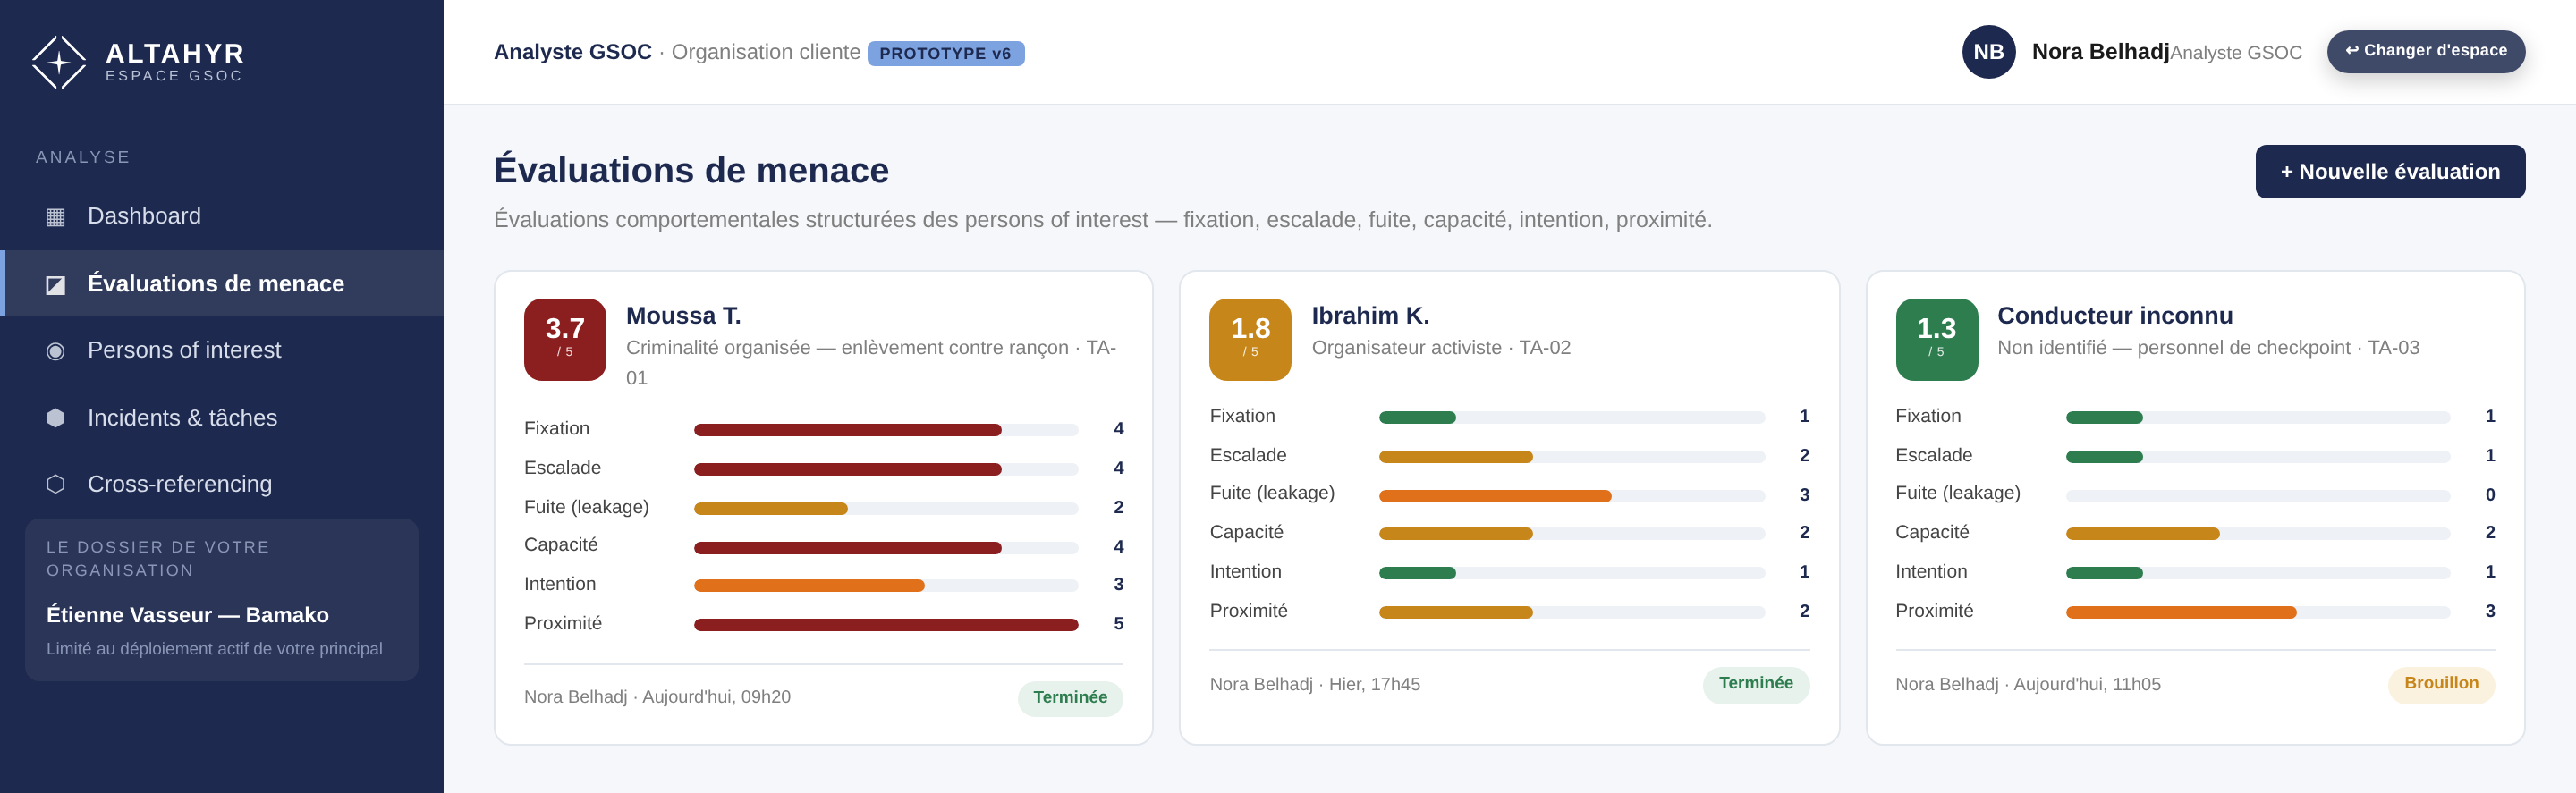
Task: Open the Moussa T. card title
Action: point(683,316)
